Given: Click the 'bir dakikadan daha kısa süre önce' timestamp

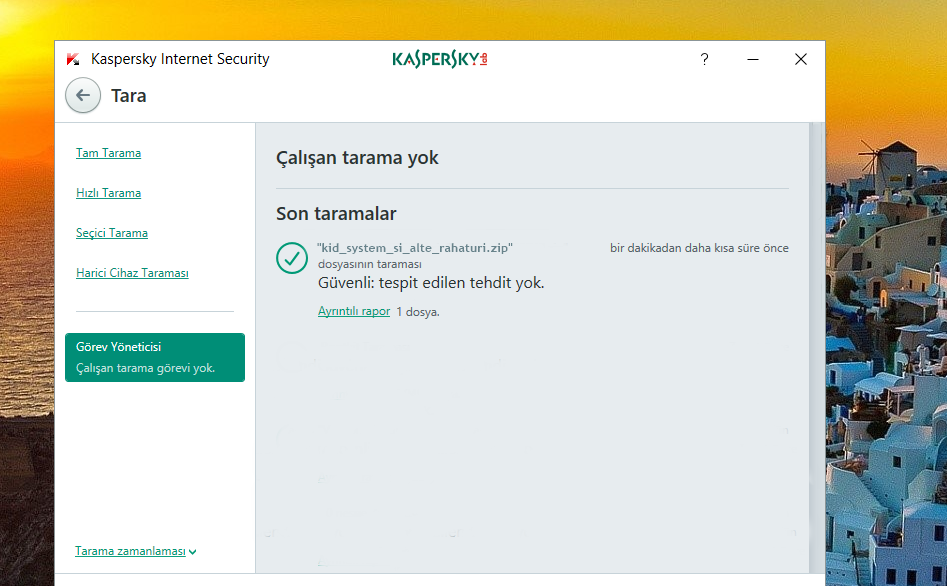Looking at the screenshot, I should click(x=699, y=248).
